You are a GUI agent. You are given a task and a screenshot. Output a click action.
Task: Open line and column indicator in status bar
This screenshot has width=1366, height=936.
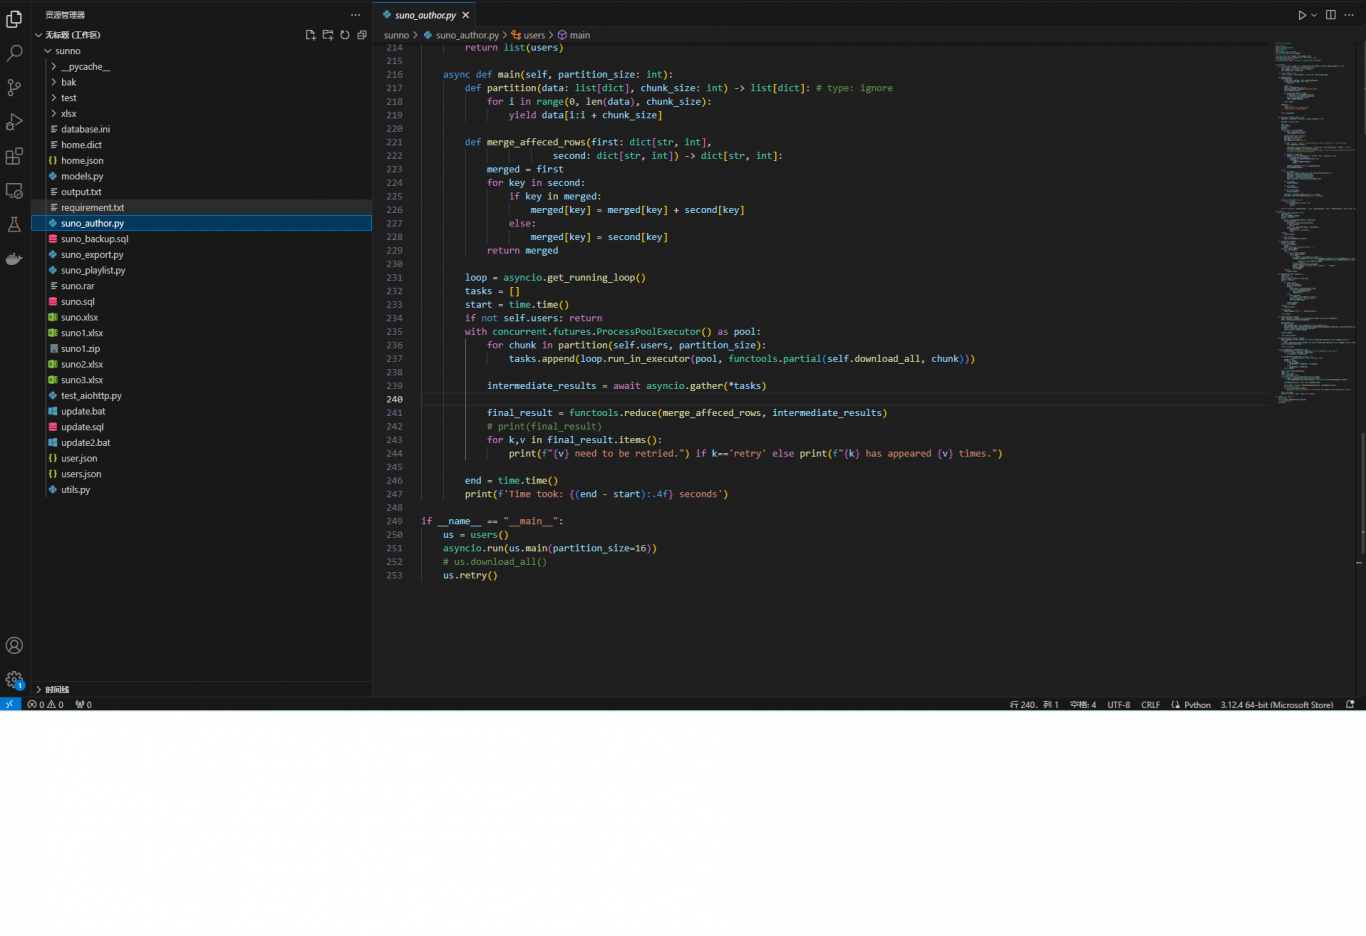coord(1034,704)
